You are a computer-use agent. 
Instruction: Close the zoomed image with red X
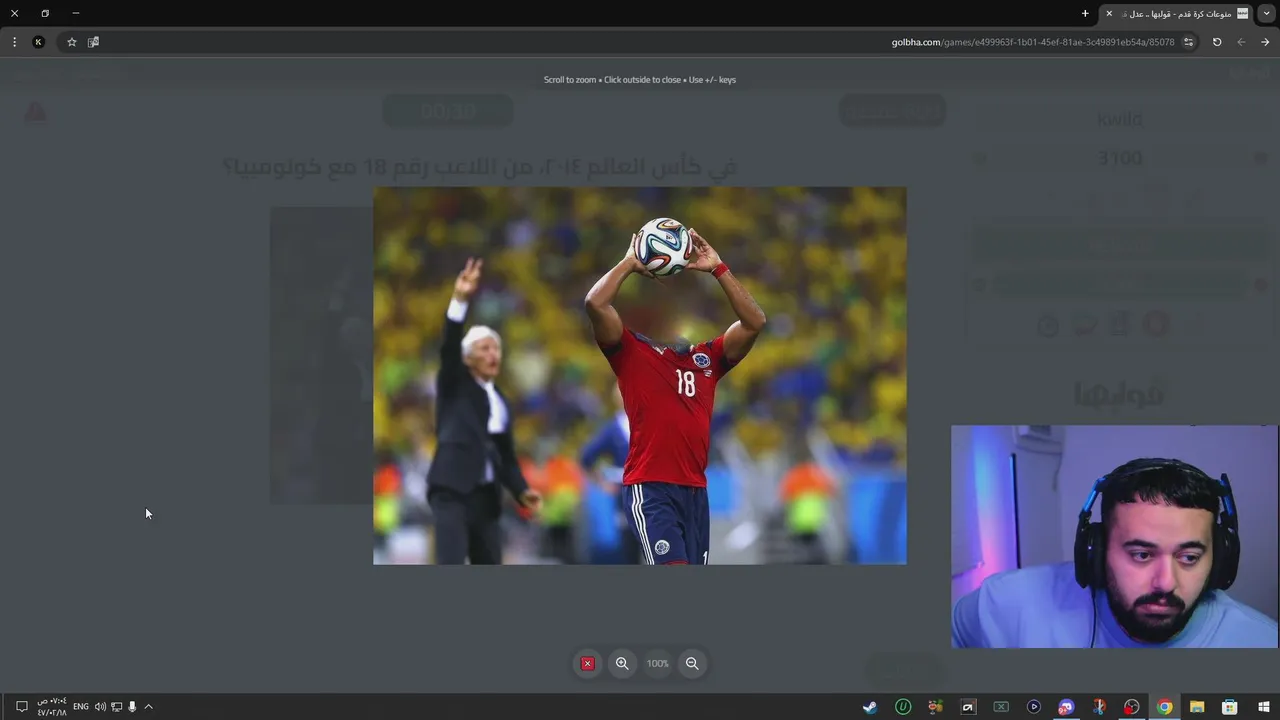pos(587,663)
